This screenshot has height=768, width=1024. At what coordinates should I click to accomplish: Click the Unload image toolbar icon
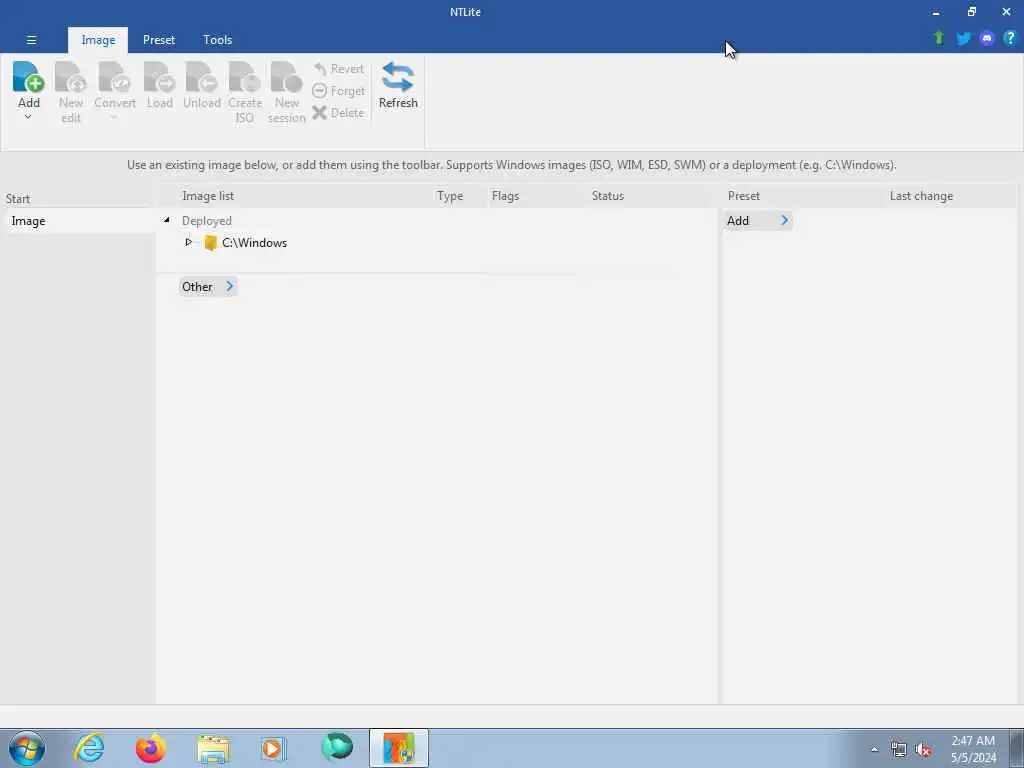[x=202, y=77]
